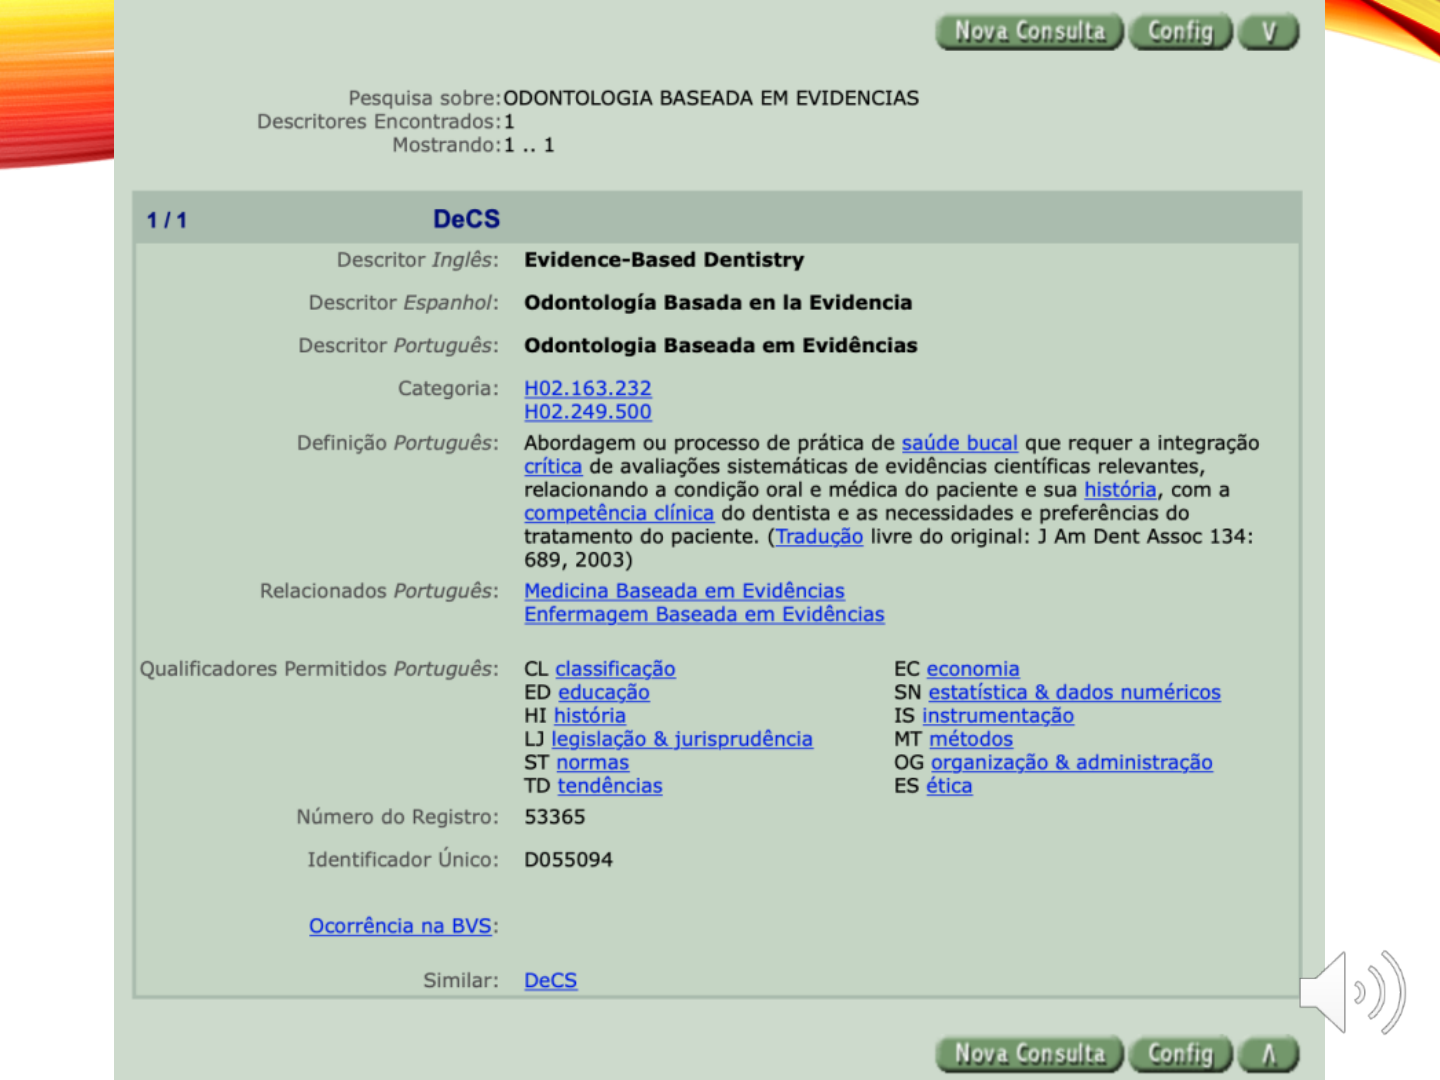
Task: Follow the saúde bucal link
Action: 960,443
